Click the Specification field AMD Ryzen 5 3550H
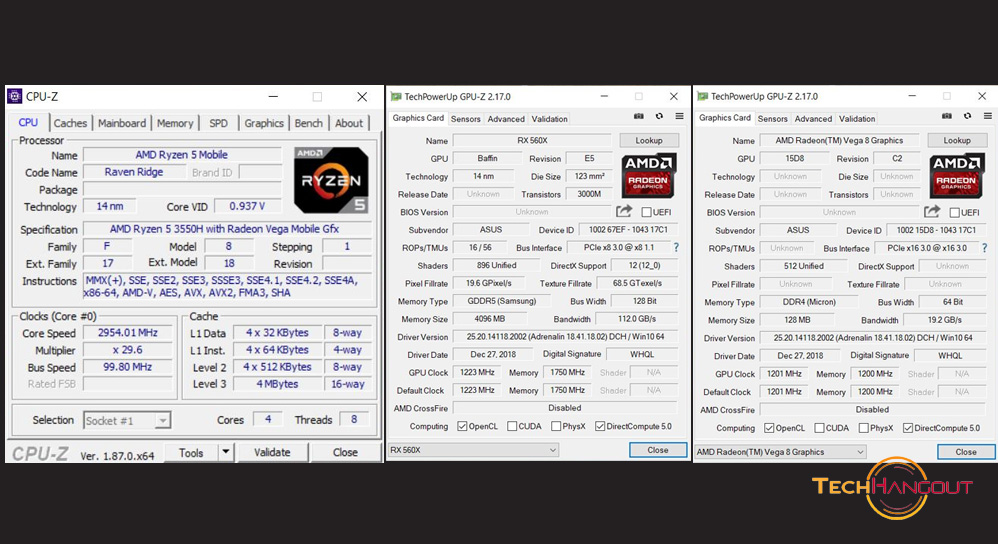Screen dimensions: 998x544 [x=227, y=229]
